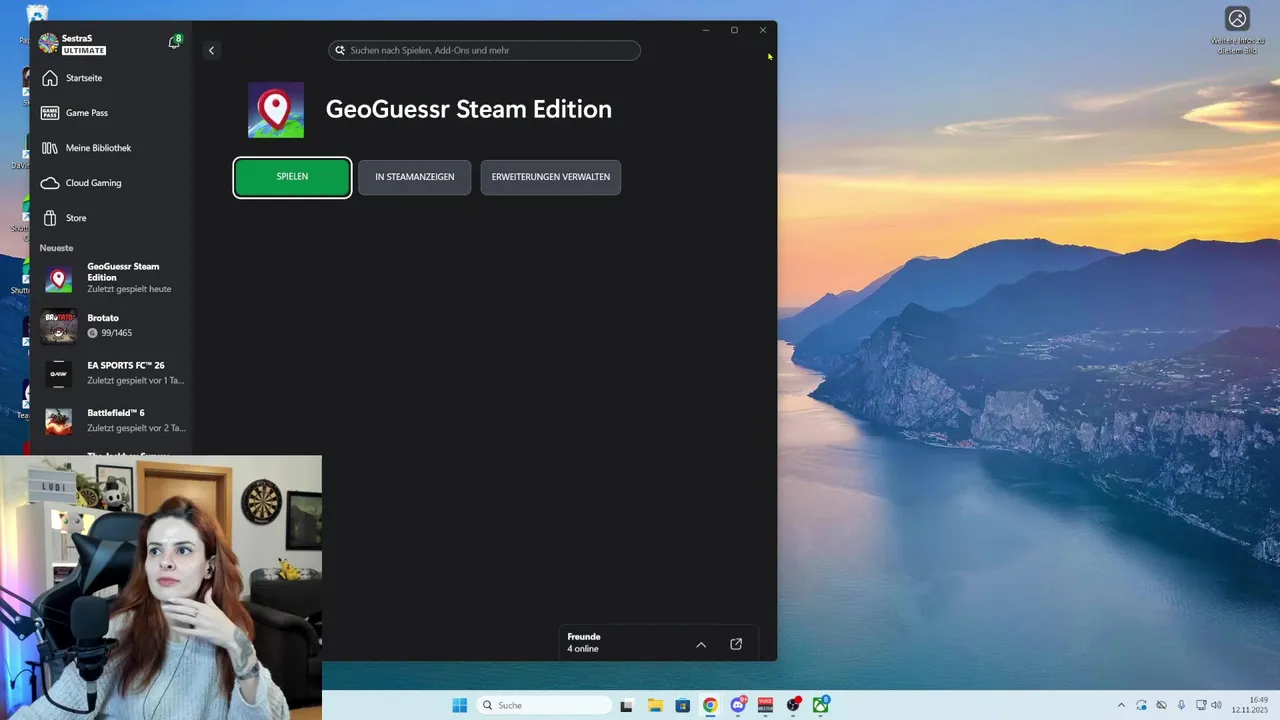Viewport: 1280px width, 720px height.
Task: Click the taskbar Suche search box
Action: click(x=544, y=705)
